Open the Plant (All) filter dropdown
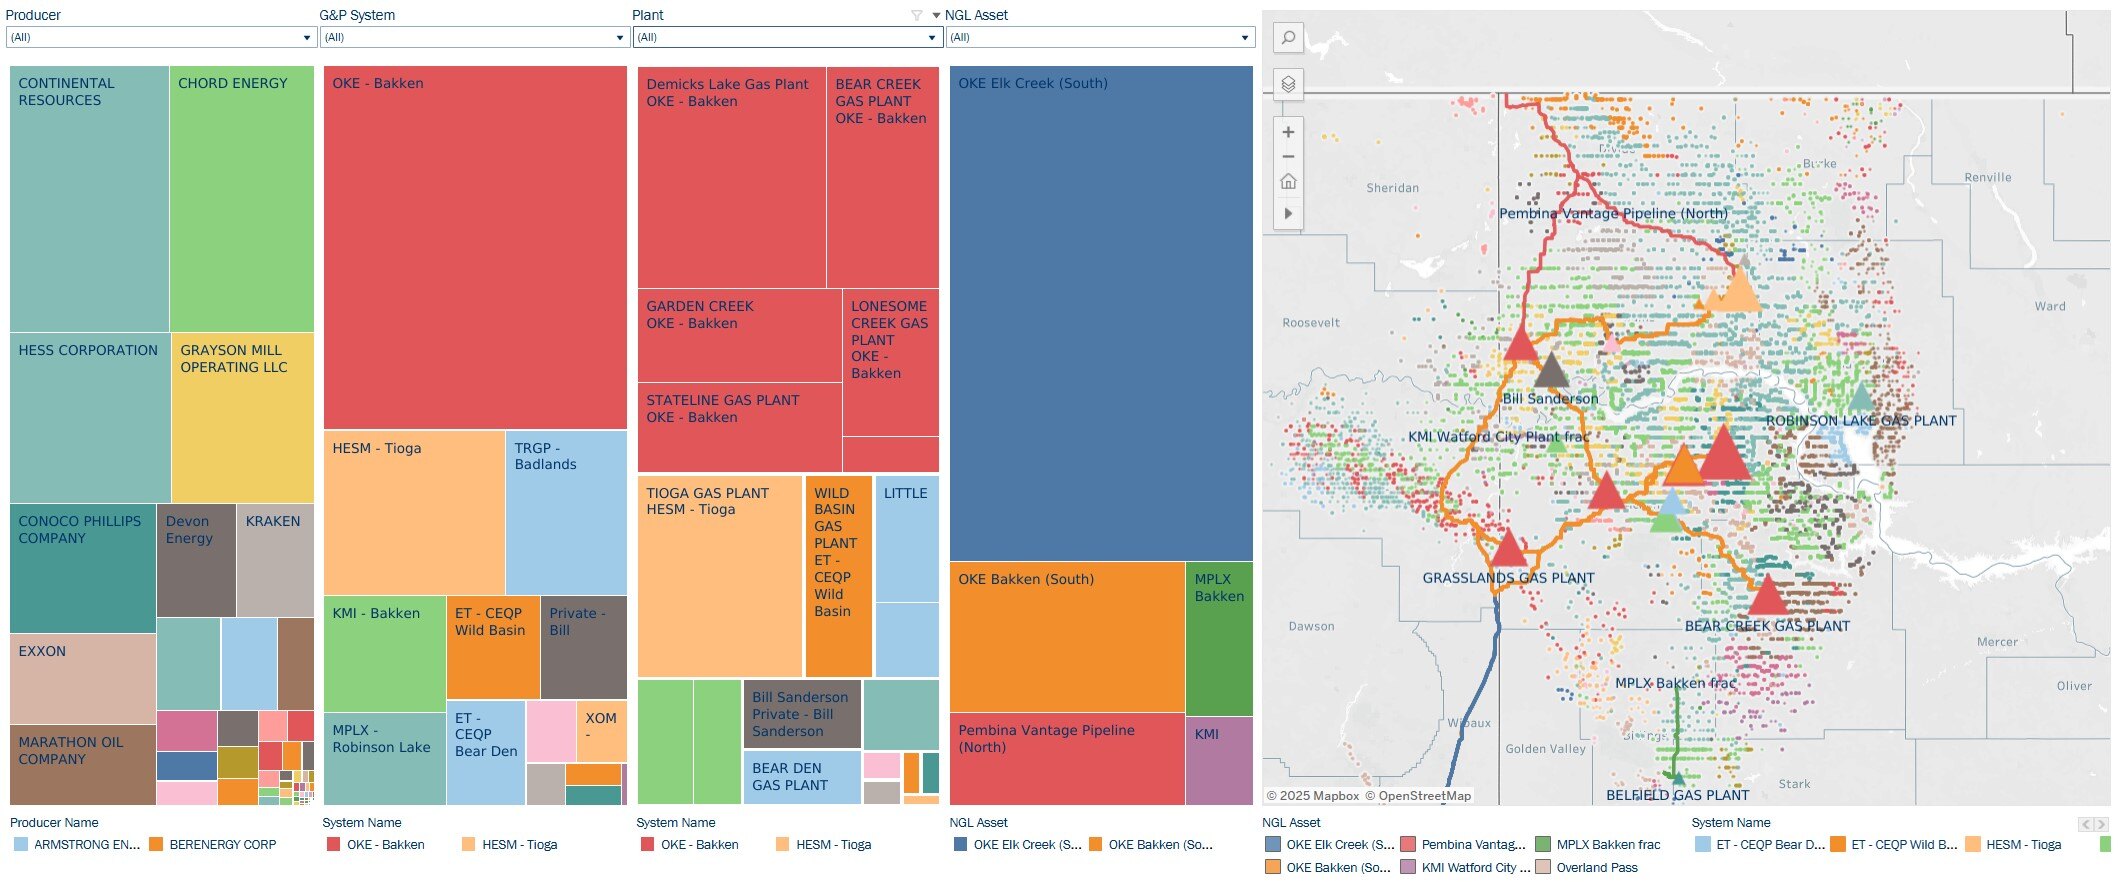The width and height of the screenshot is (2118, 882). tap(788, 37)
